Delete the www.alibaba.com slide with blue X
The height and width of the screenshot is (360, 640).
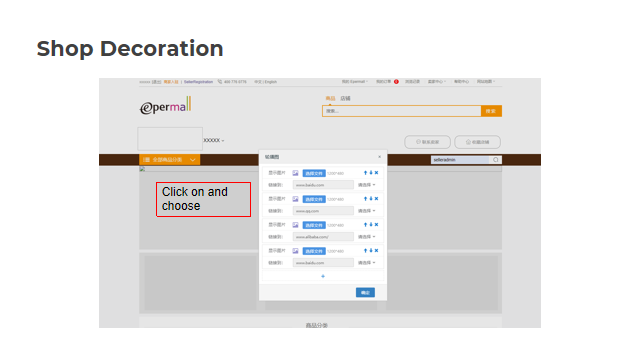coord(376,225)
